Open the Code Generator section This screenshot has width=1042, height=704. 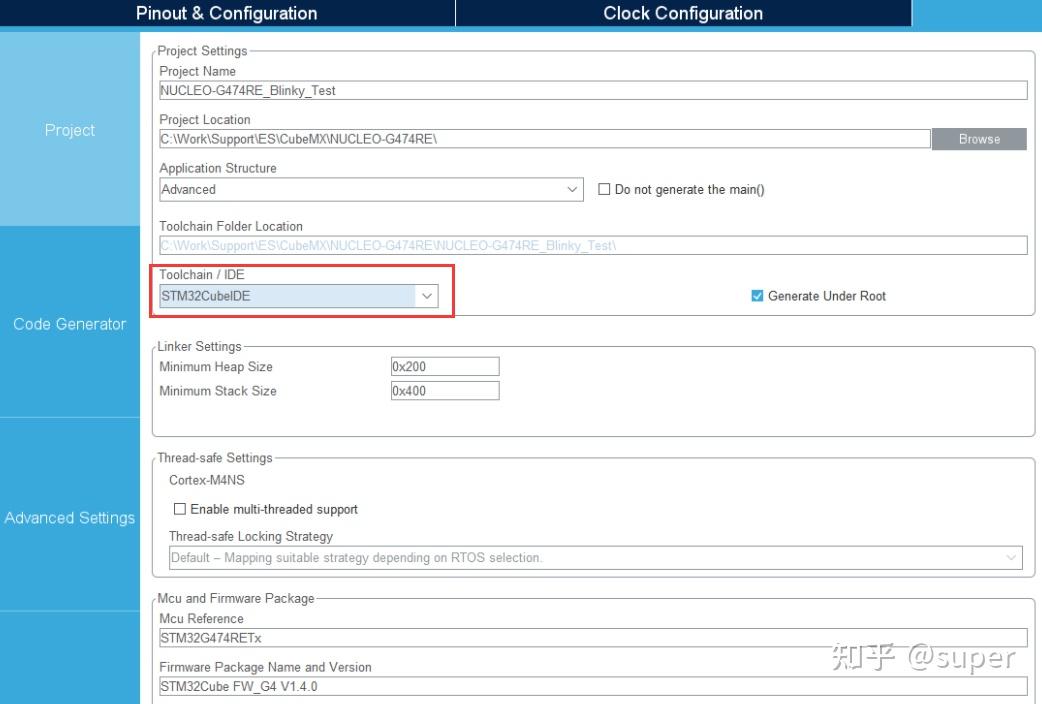point(69,323)
